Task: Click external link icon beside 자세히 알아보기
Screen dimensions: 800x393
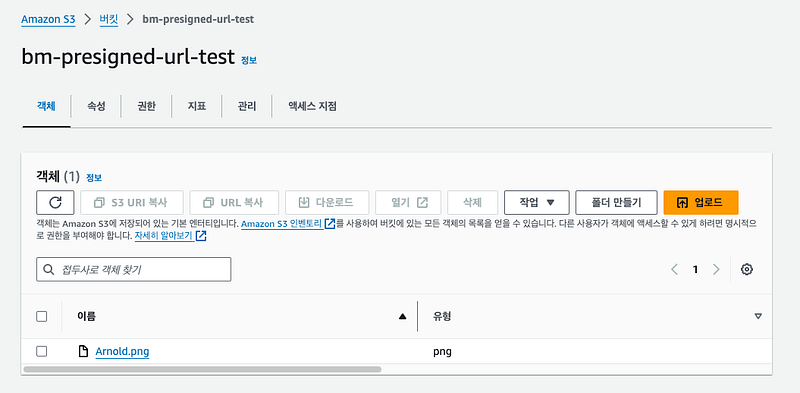Action: (201, 236)
